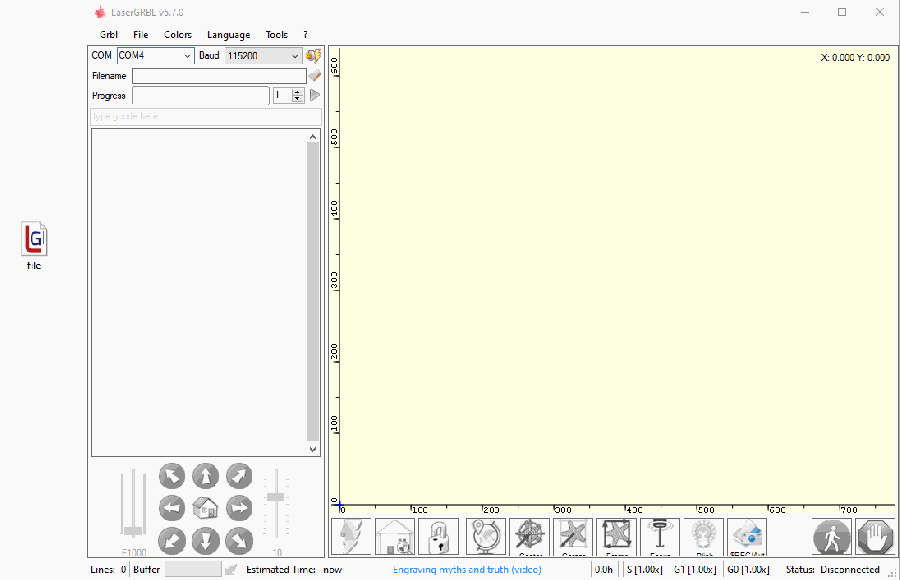Click the open file icon beside Filename
Image resolution: width=900 pixels, height=580 pixels.
coord(314,76)
